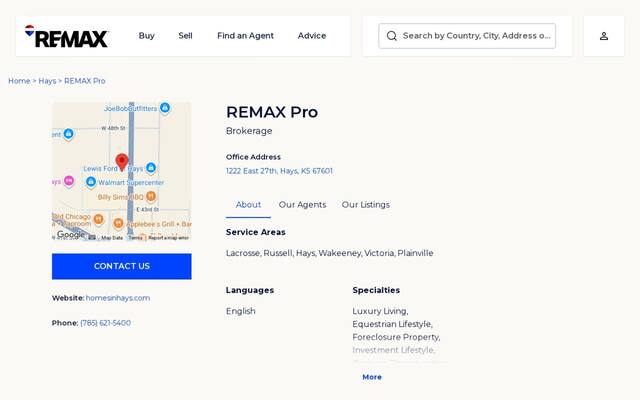Select the About tab
This screenshot has width=640, height=400.
(x=248, y=205)
